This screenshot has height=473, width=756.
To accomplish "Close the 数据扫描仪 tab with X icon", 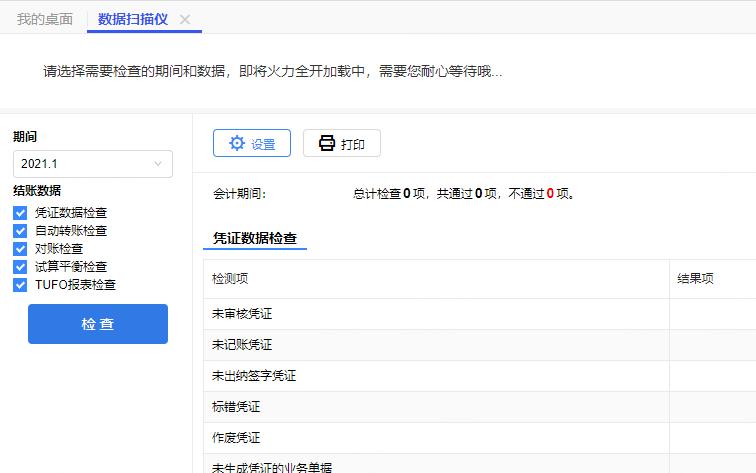I will (x=185, y=19).
